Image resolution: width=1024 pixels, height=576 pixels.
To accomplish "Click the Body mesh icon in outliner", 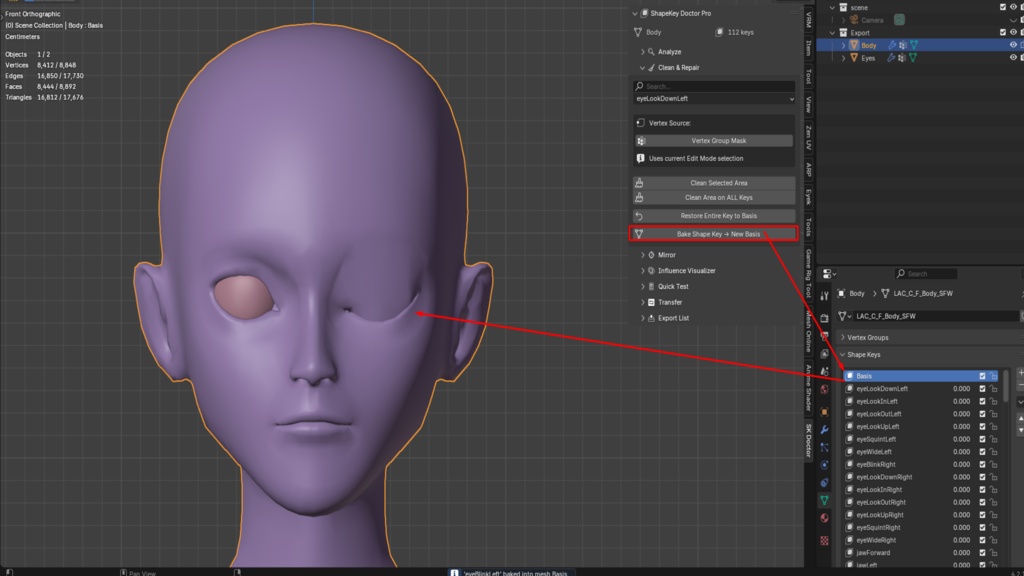I will [854, 45].
